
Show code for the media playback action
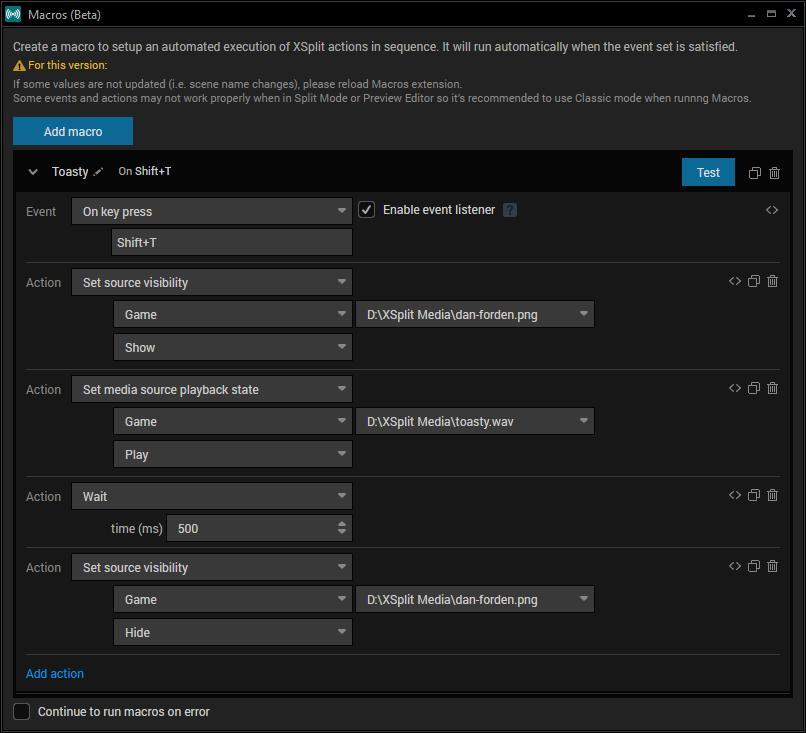(x=735, y=388)
